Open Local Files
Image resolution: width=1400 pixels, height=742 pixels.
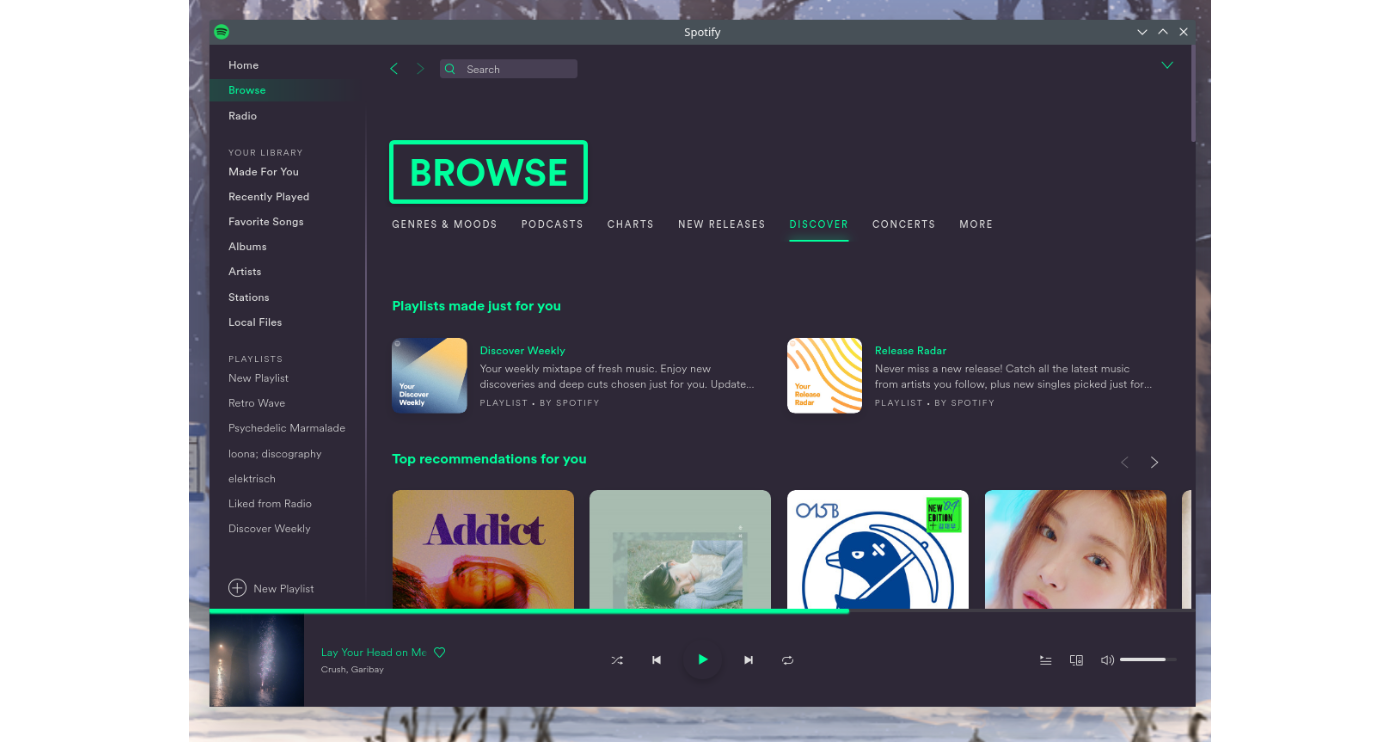point(255,322)
